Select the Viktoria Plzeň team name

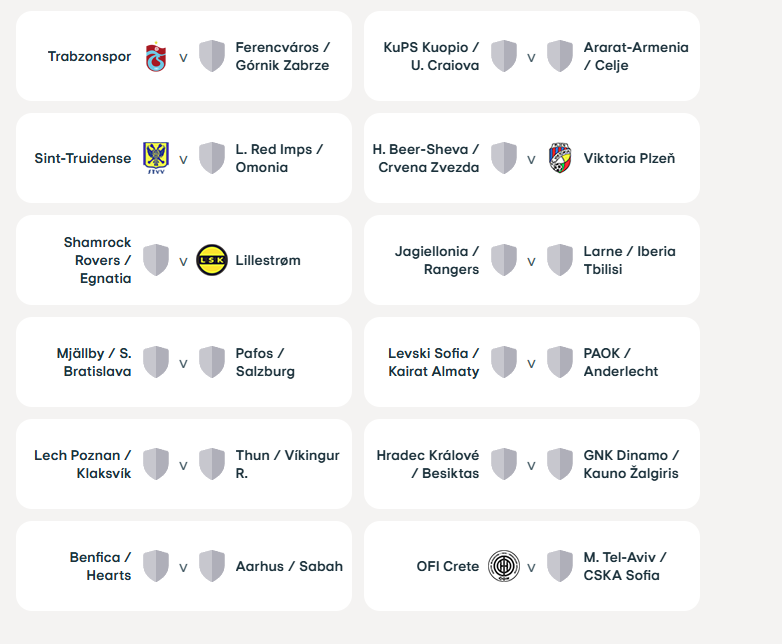point(629,158)
